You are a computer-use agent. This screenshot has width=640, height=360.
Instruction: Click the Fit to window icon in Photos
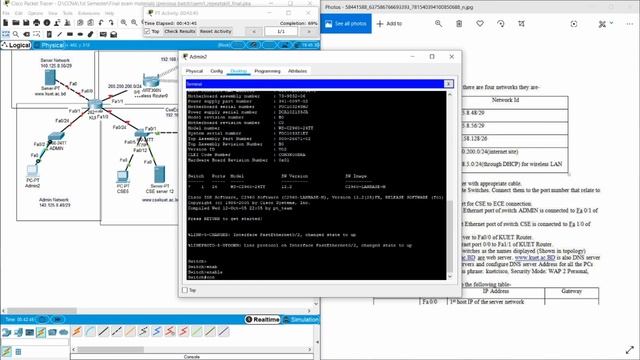[574, 24]
